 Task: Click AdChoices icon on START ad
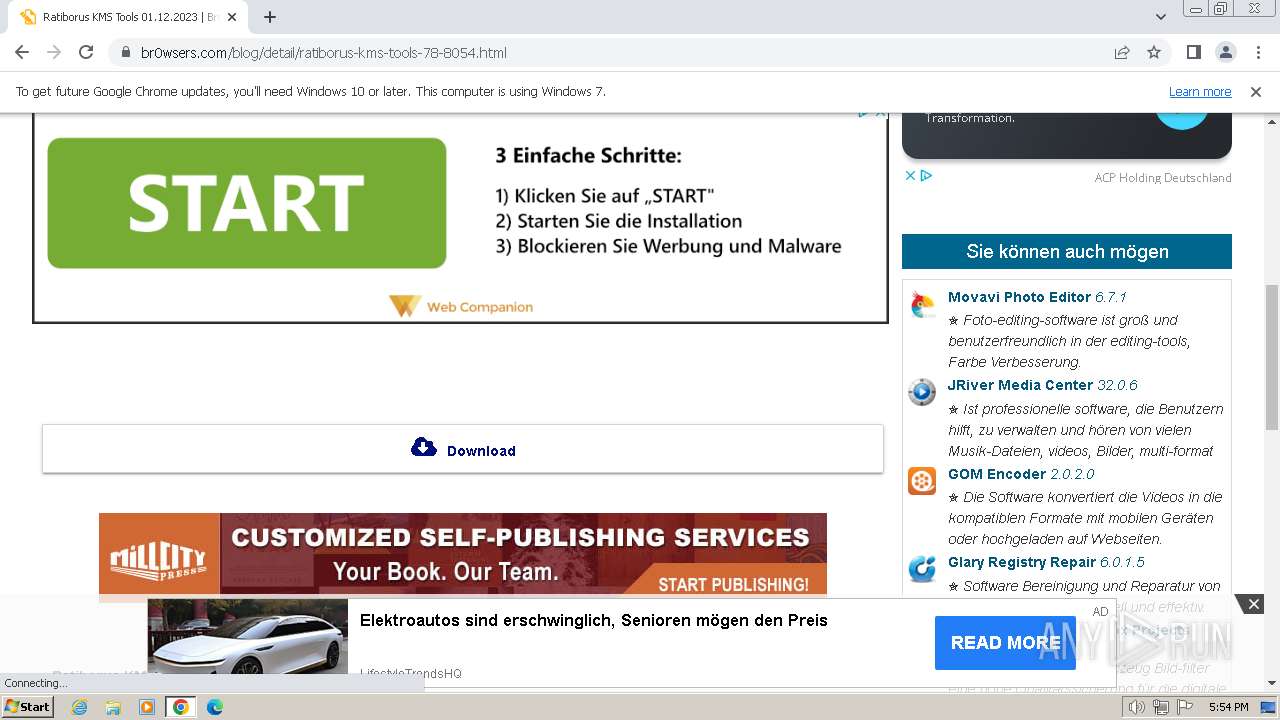[x=864, y=114]
